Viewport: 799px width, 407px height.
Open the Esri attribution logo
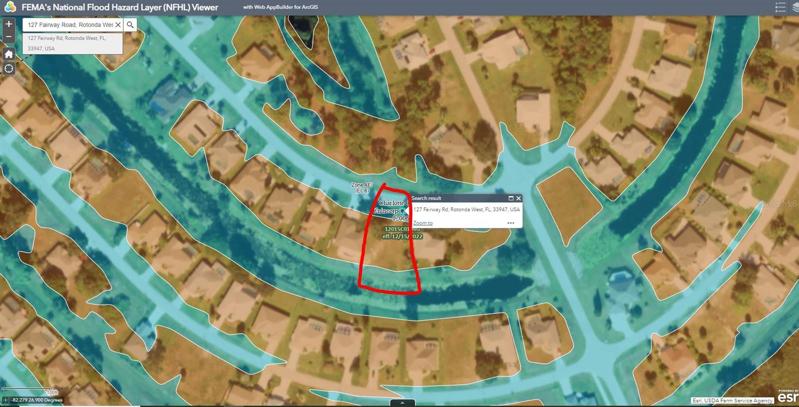(x=788, y=395)
